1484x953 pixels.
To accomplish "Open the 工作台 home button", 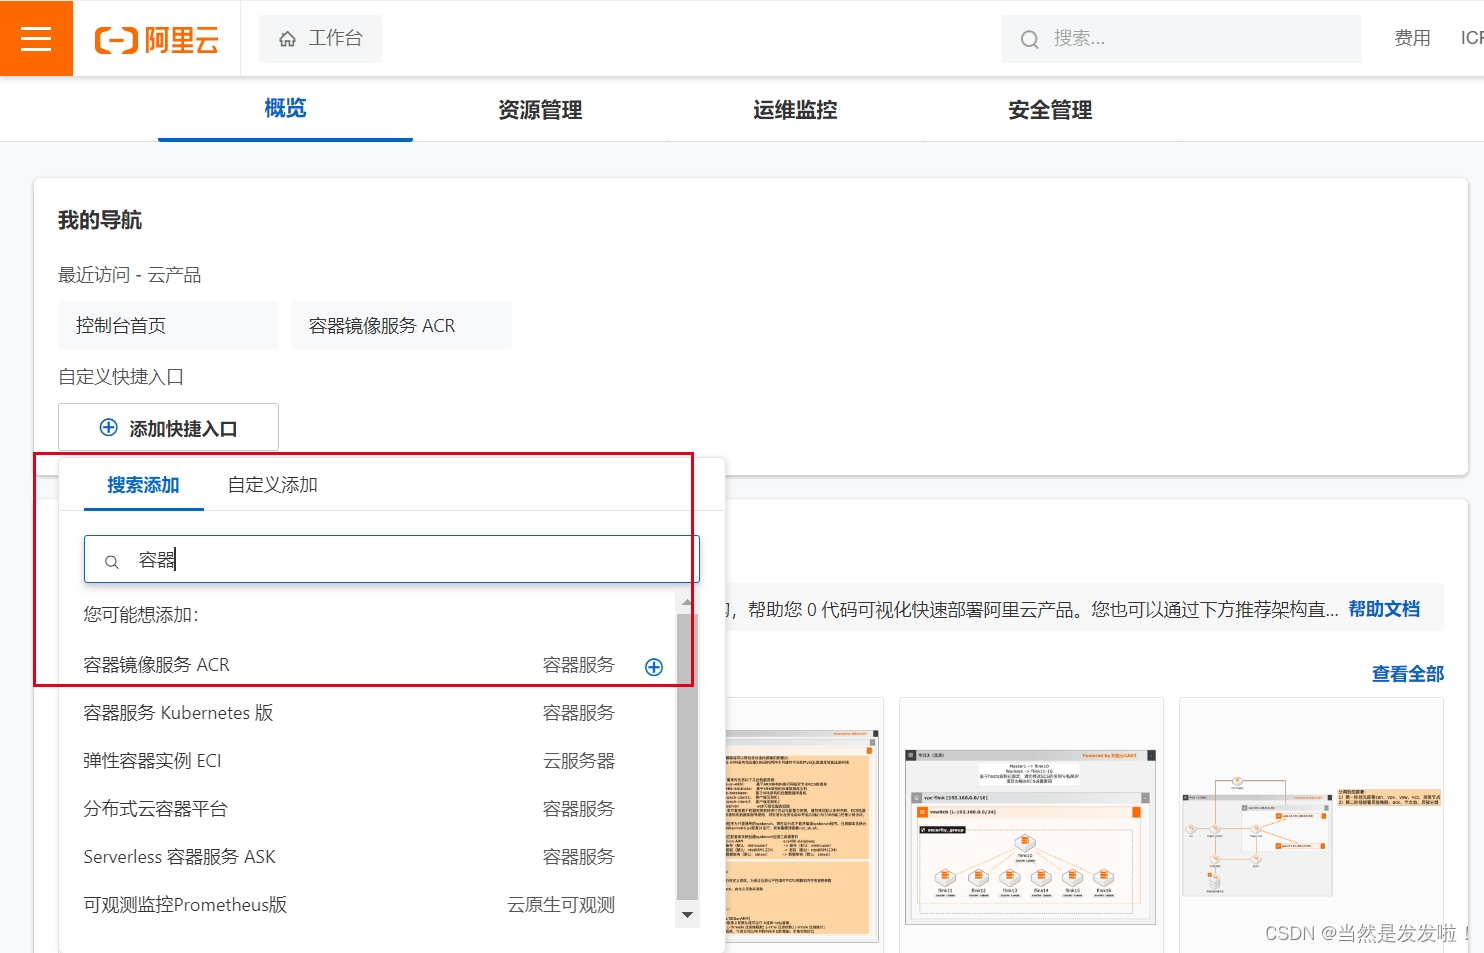I will point(320,38).
